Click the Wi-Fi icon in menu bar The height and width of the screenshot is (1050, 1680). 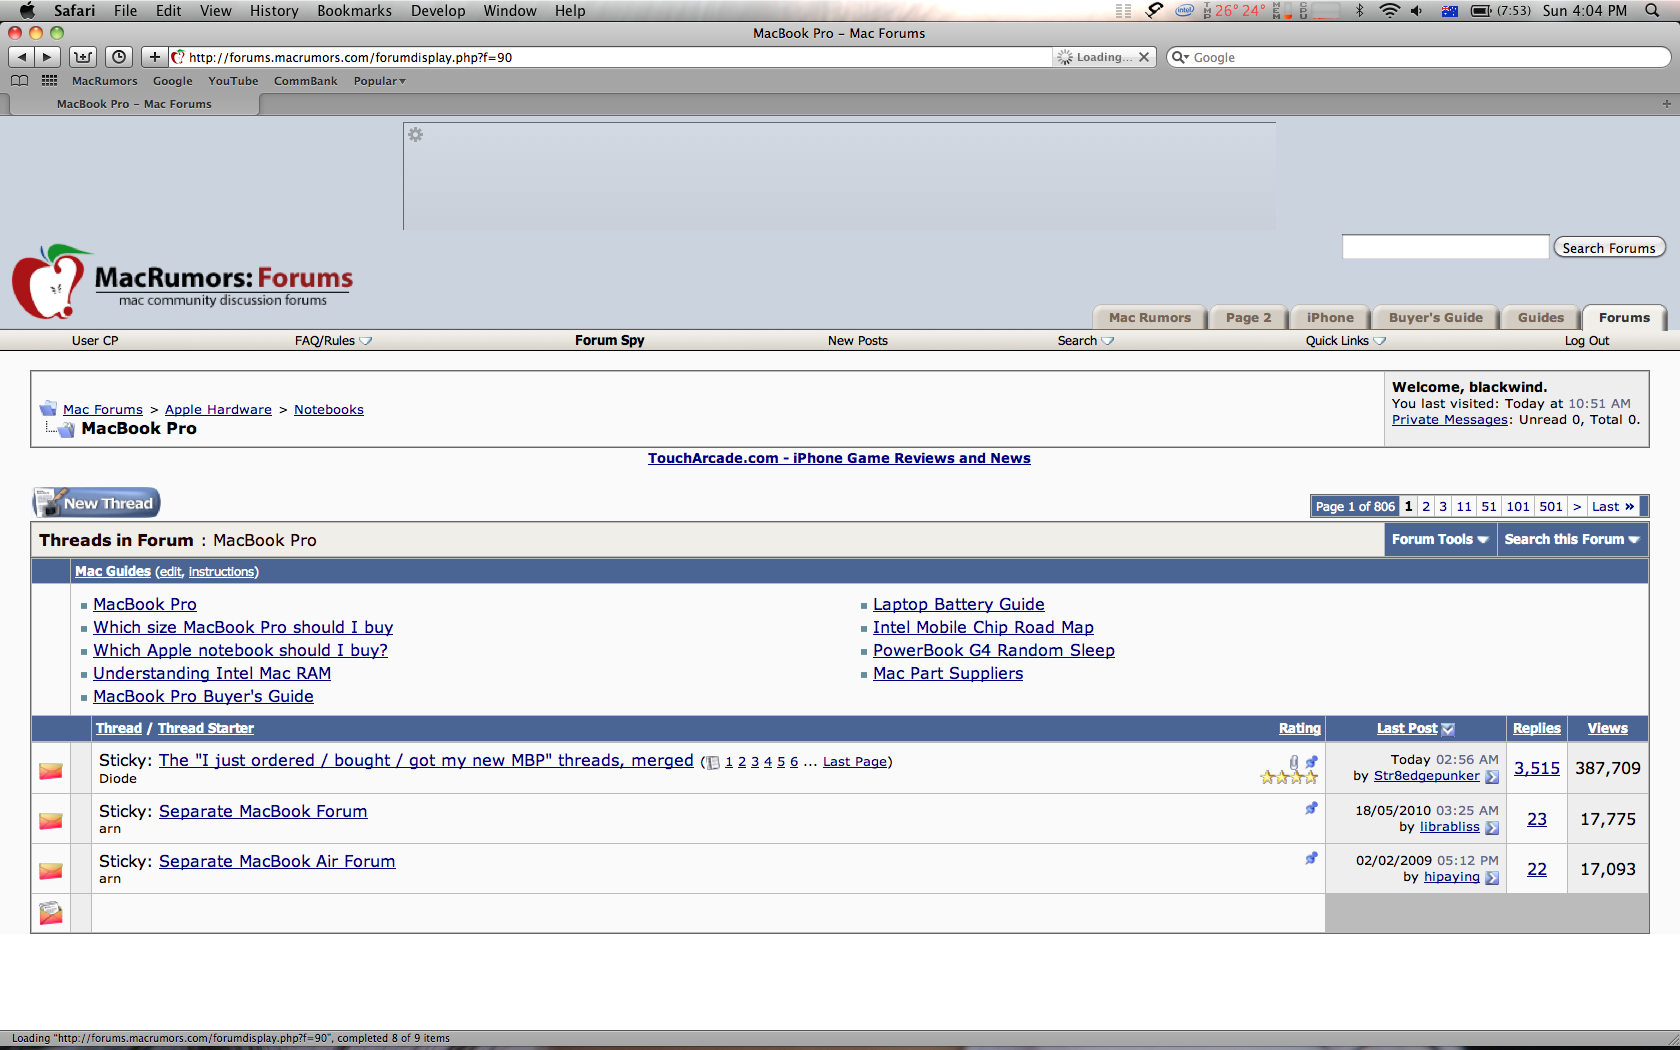(1389, 11)
